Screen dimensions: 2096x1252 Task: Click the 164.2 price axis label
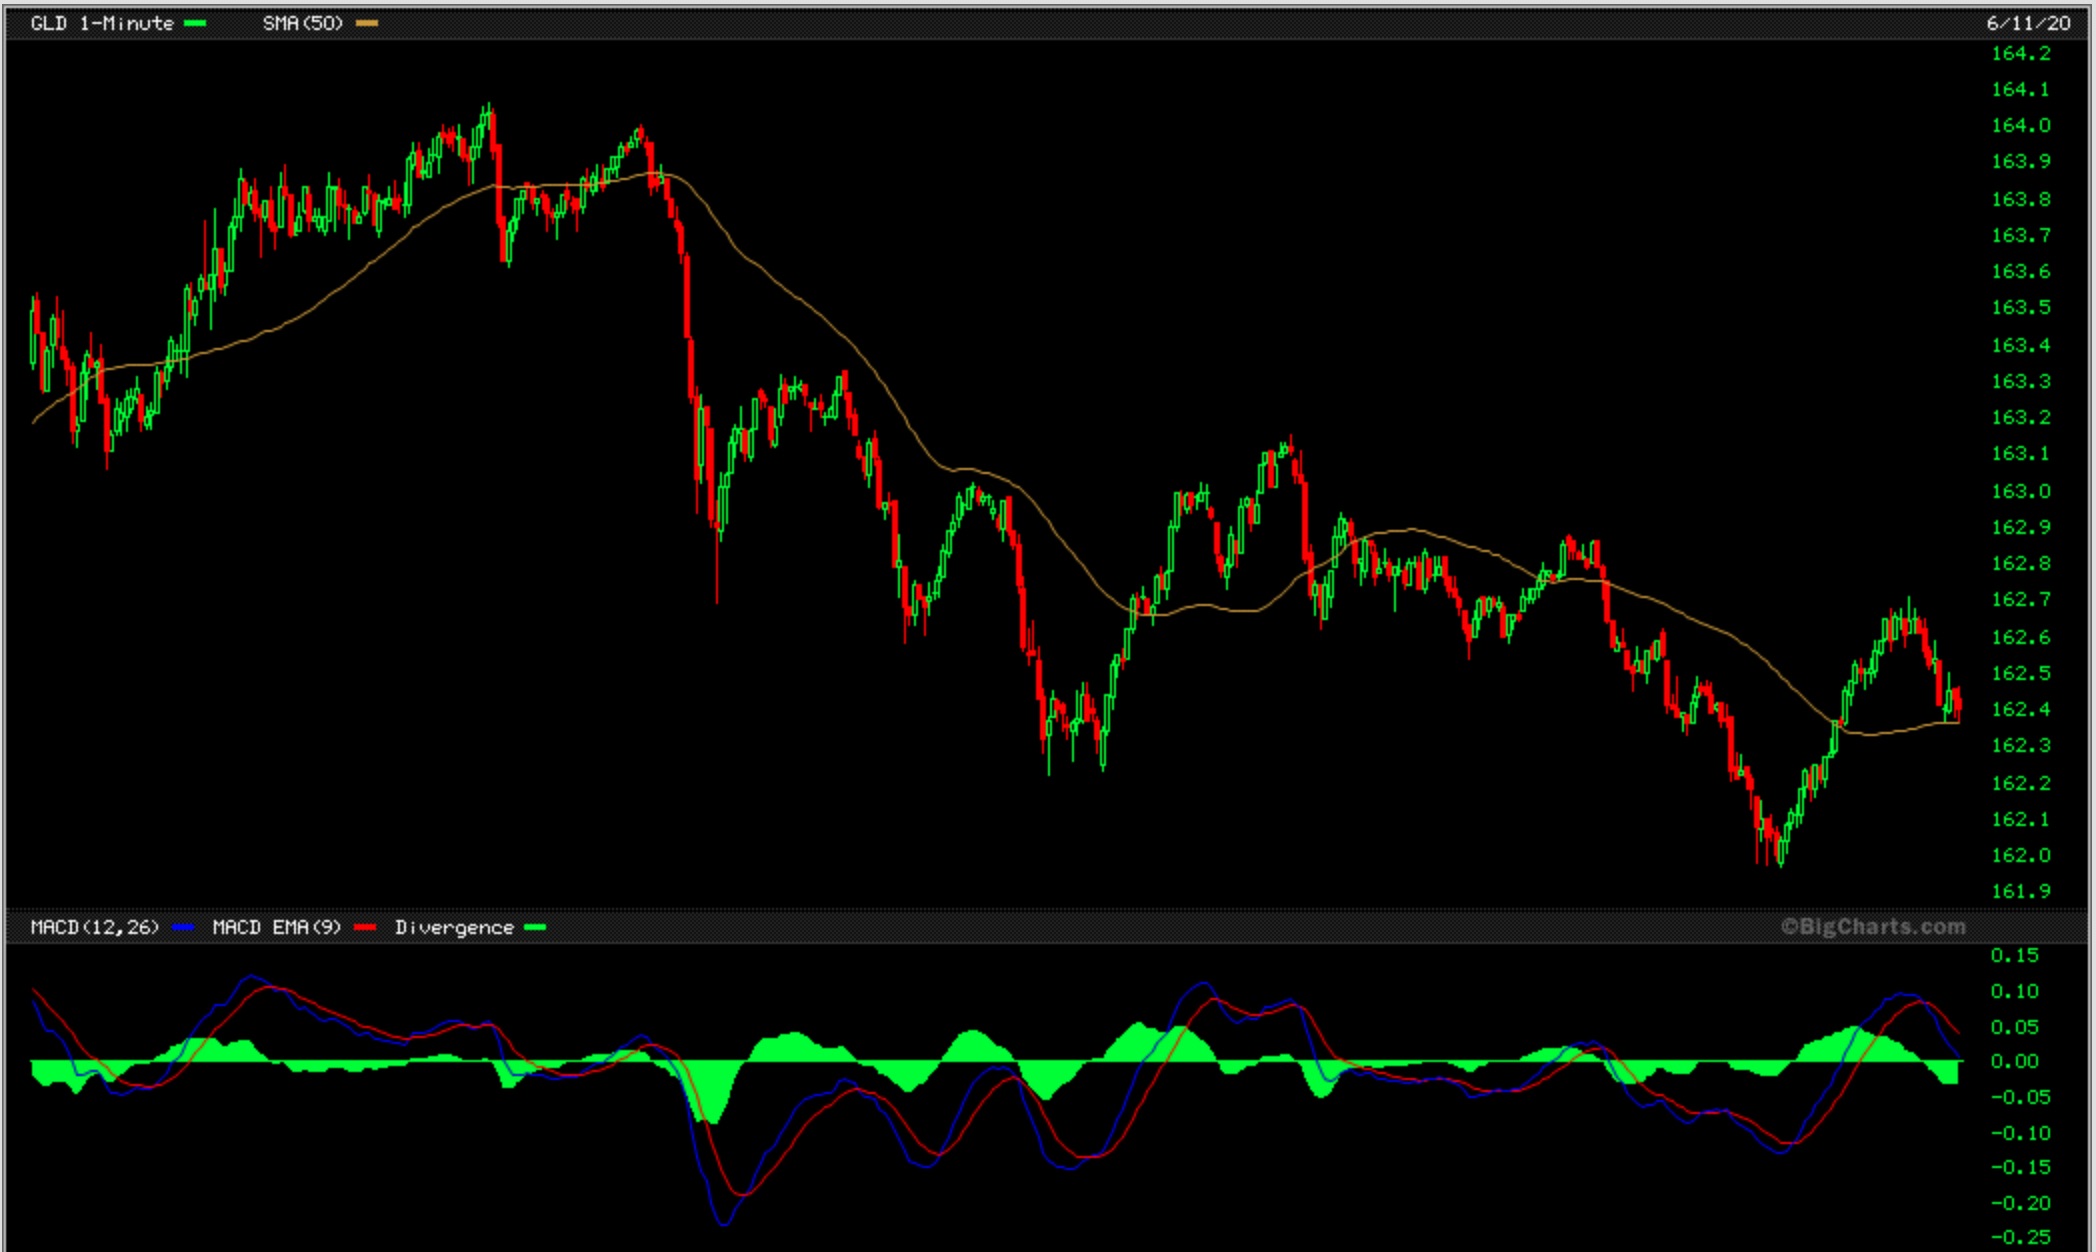coord(2020,53)
